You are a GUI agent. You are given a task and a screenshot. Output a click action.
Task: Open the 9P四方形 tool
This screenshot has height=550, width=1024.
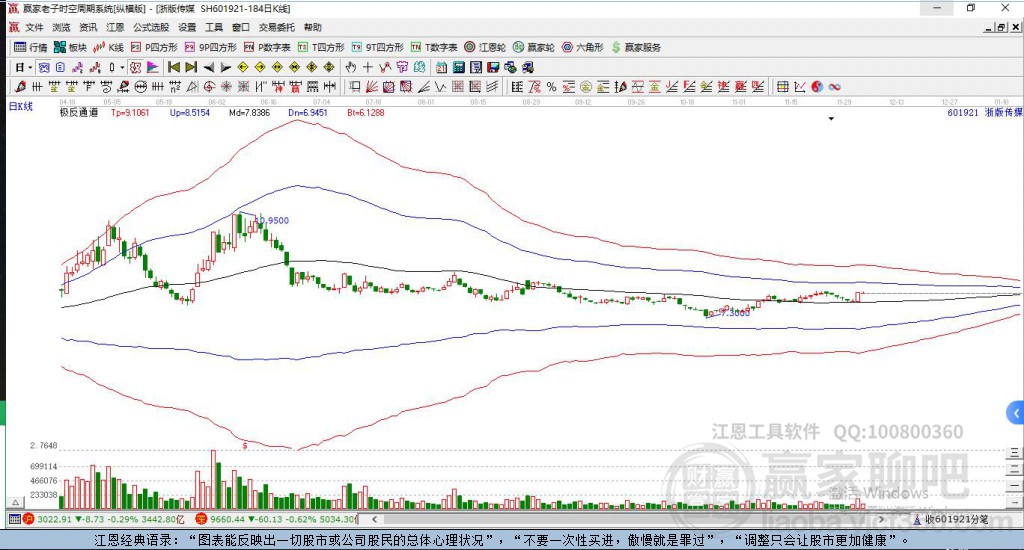(x=210, y=47)
